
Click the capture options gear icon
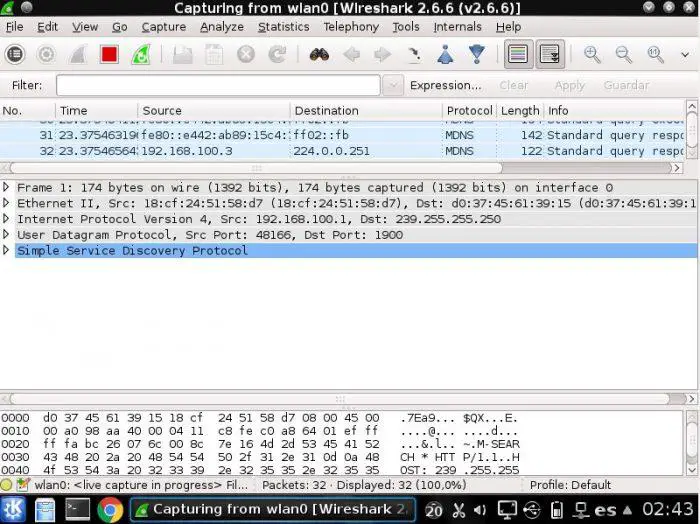coord(46,54)
